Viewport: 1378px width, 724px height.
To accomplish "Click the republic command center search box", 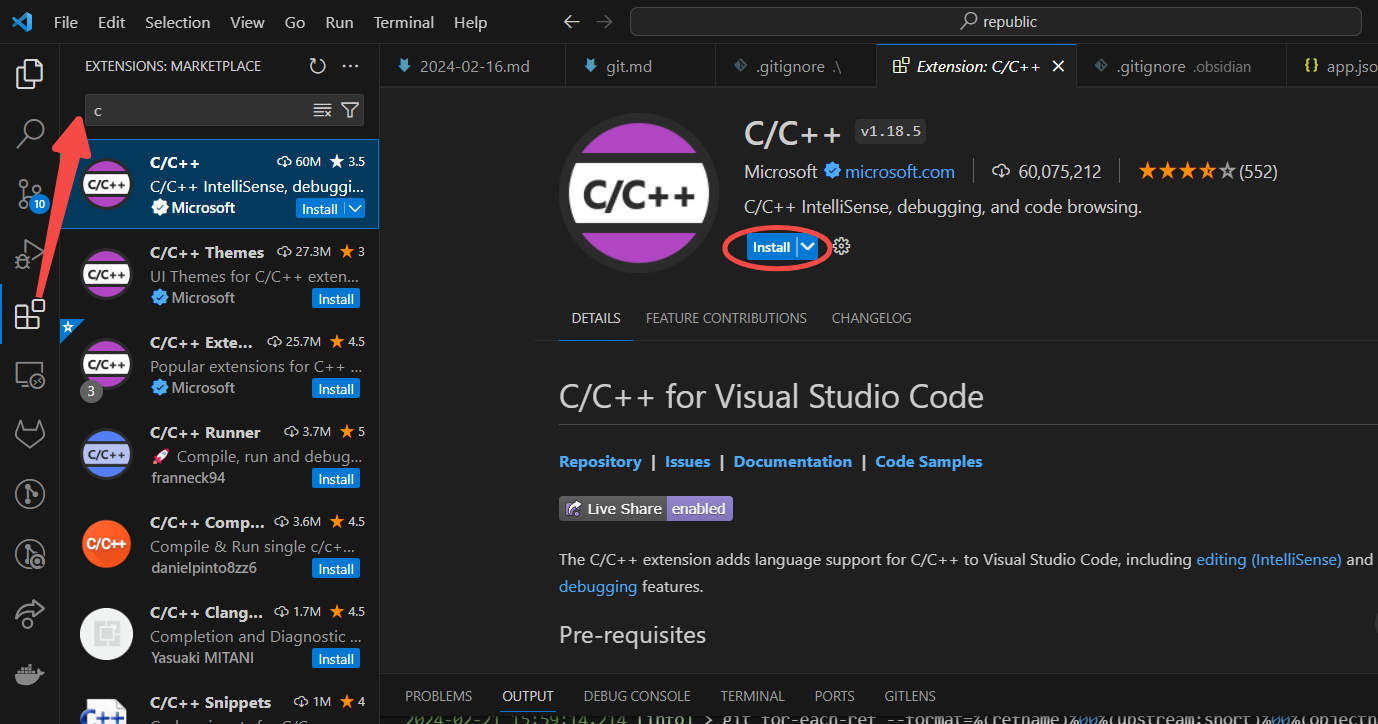I will pyautogui.click(x=996, y=21).
